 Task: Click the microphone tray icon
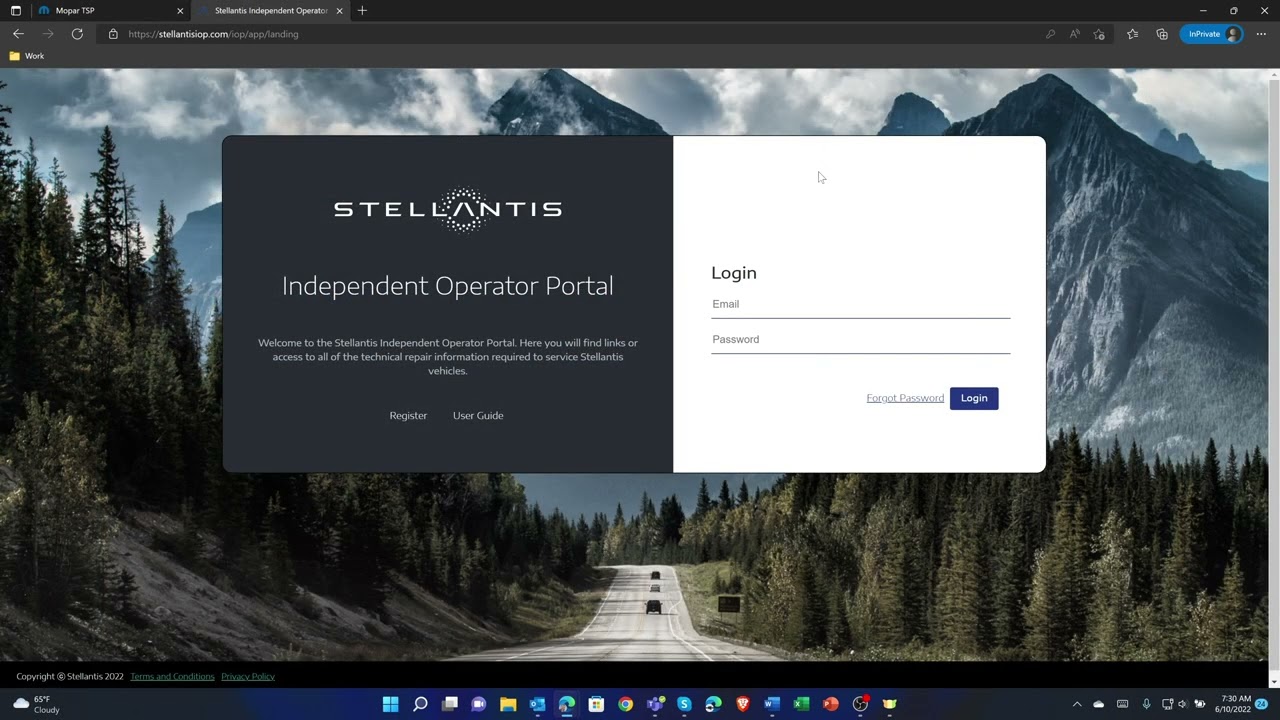click(1146, 704)
